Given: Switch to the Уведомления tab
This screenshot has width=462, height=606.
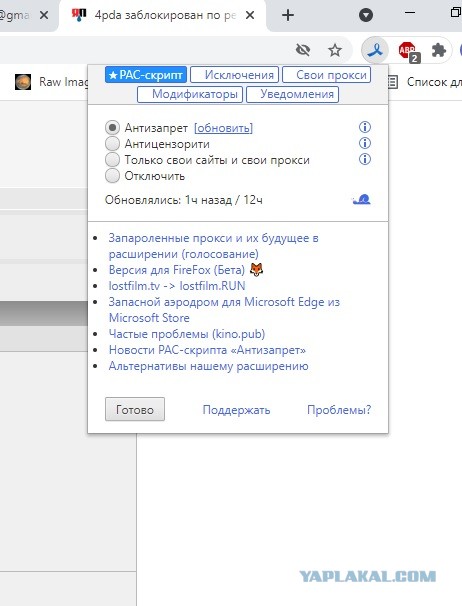Looking at the screenshot, I should pyautogui.click(x=292, y=94).
